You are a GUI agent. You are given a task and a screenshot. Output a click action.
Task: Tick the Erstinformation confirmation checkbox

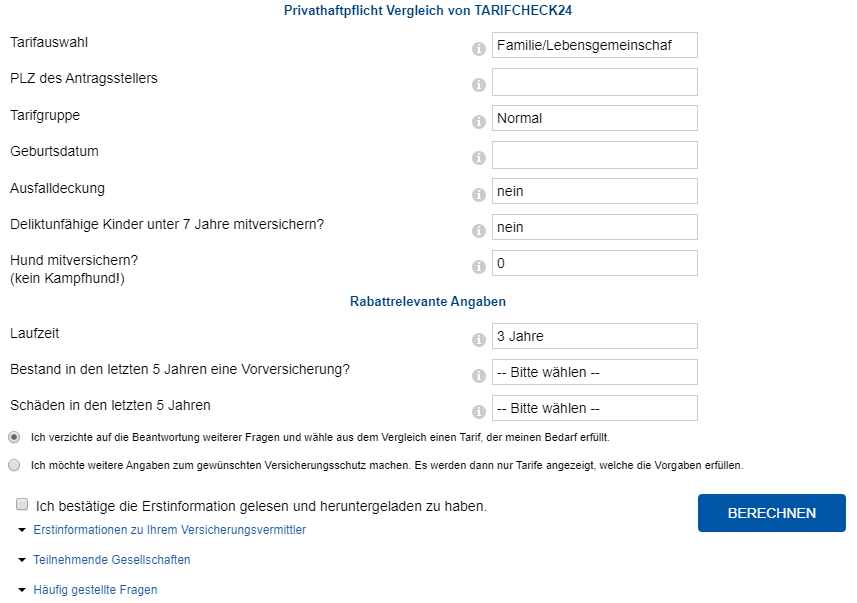22,505
